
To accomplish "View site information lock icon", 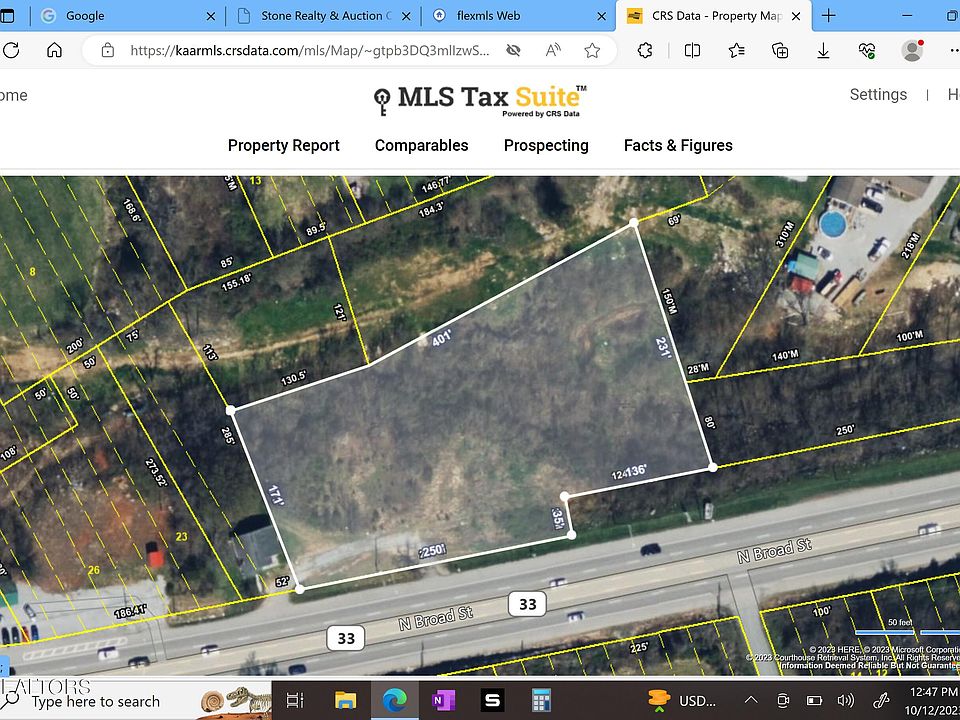I will click(x=108, y=50).
